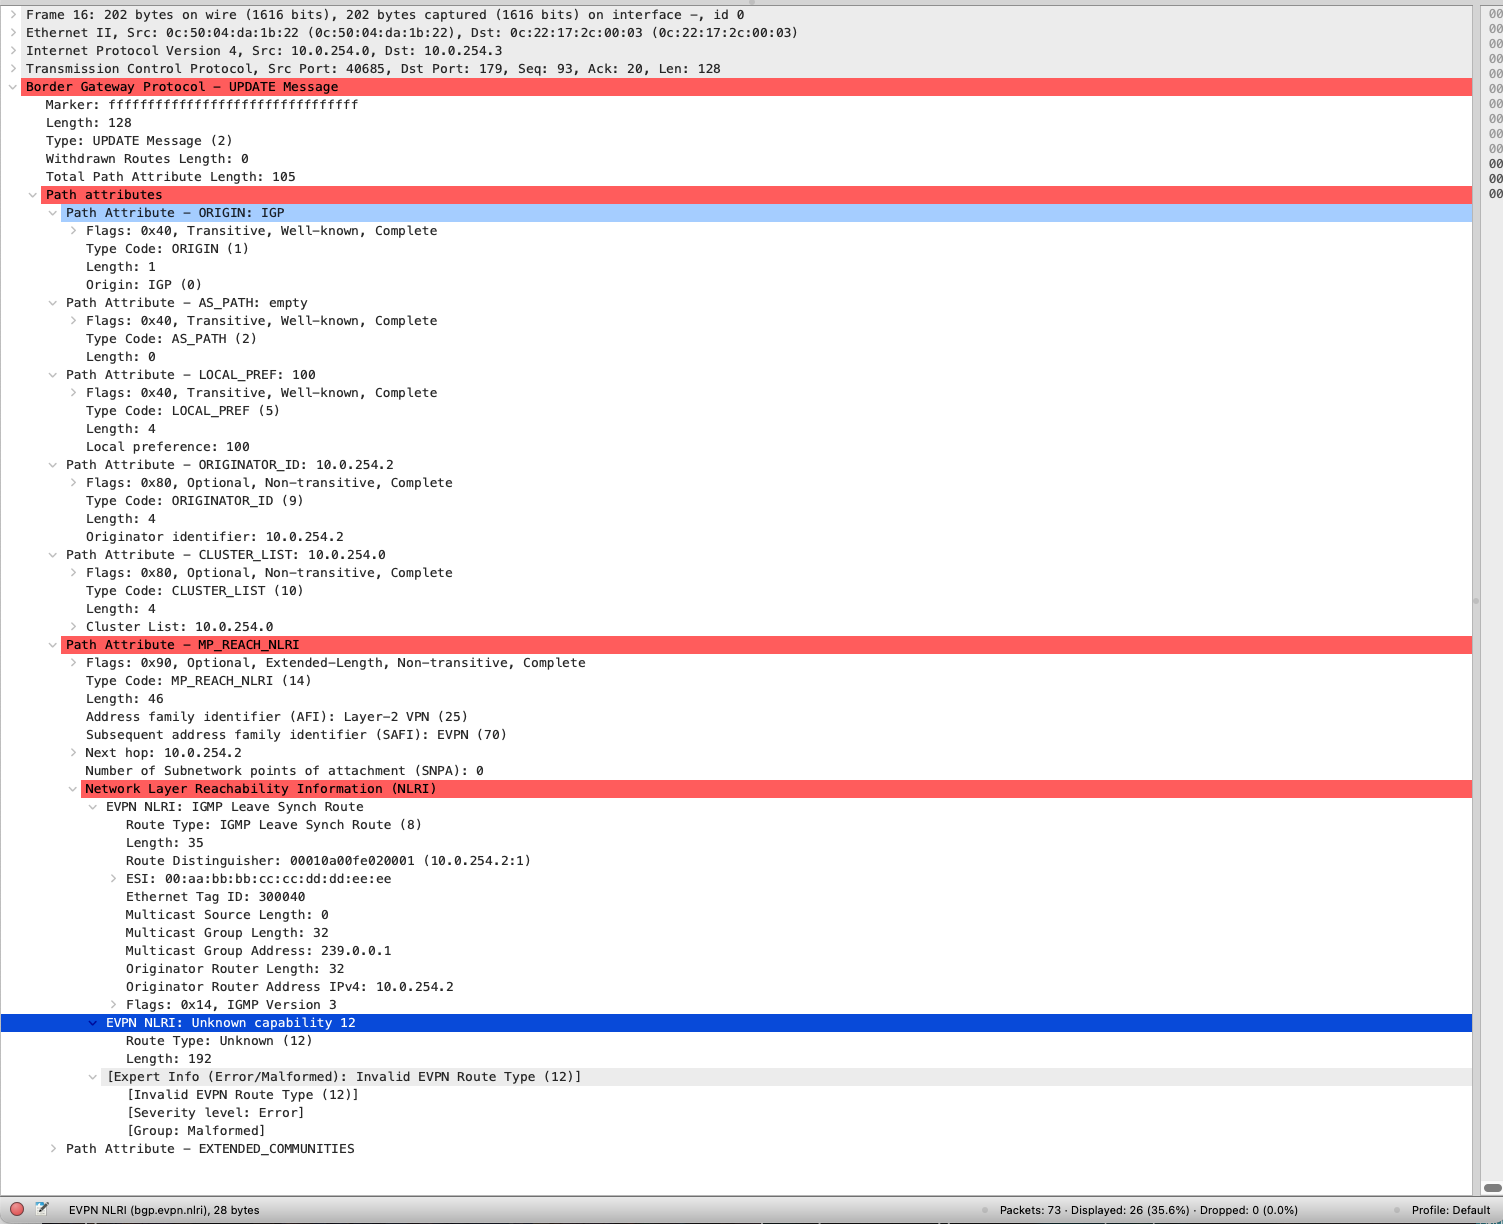Select the Marker field row

[x=201, y=105]
